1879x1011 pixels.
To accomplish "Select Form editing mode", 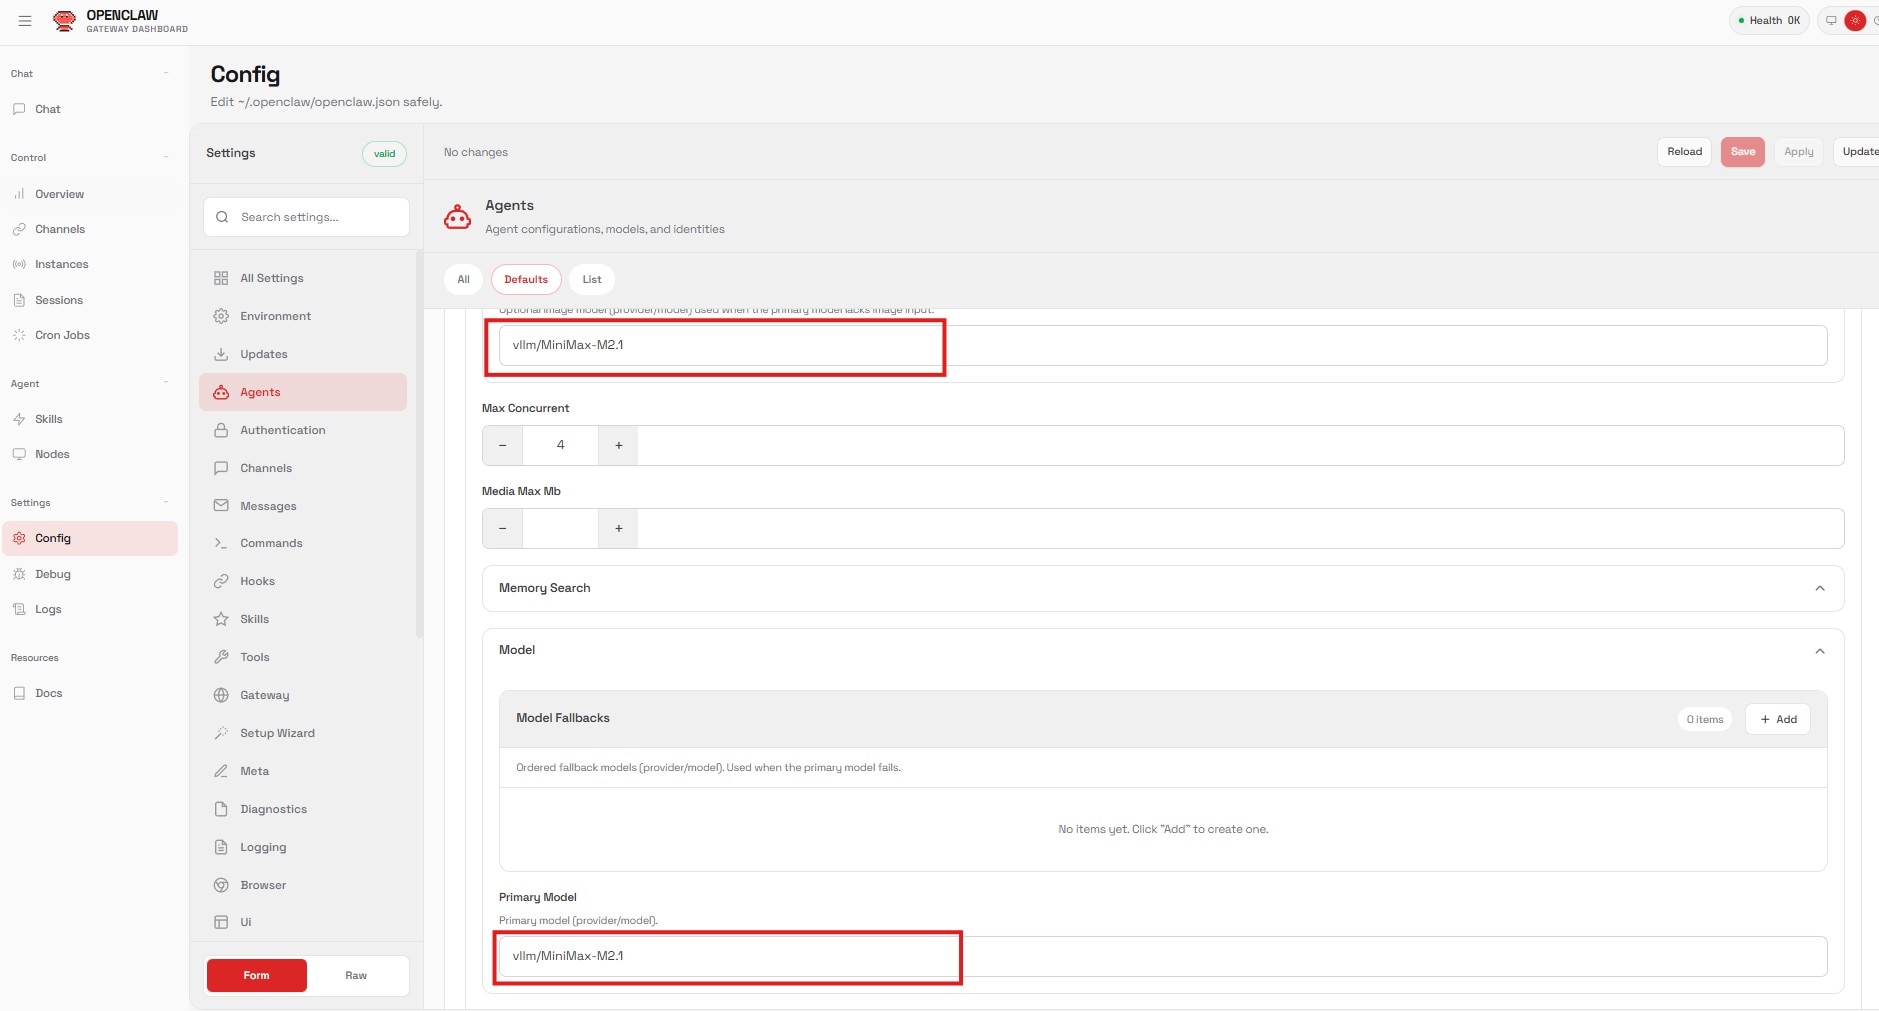I will (256, 975).
